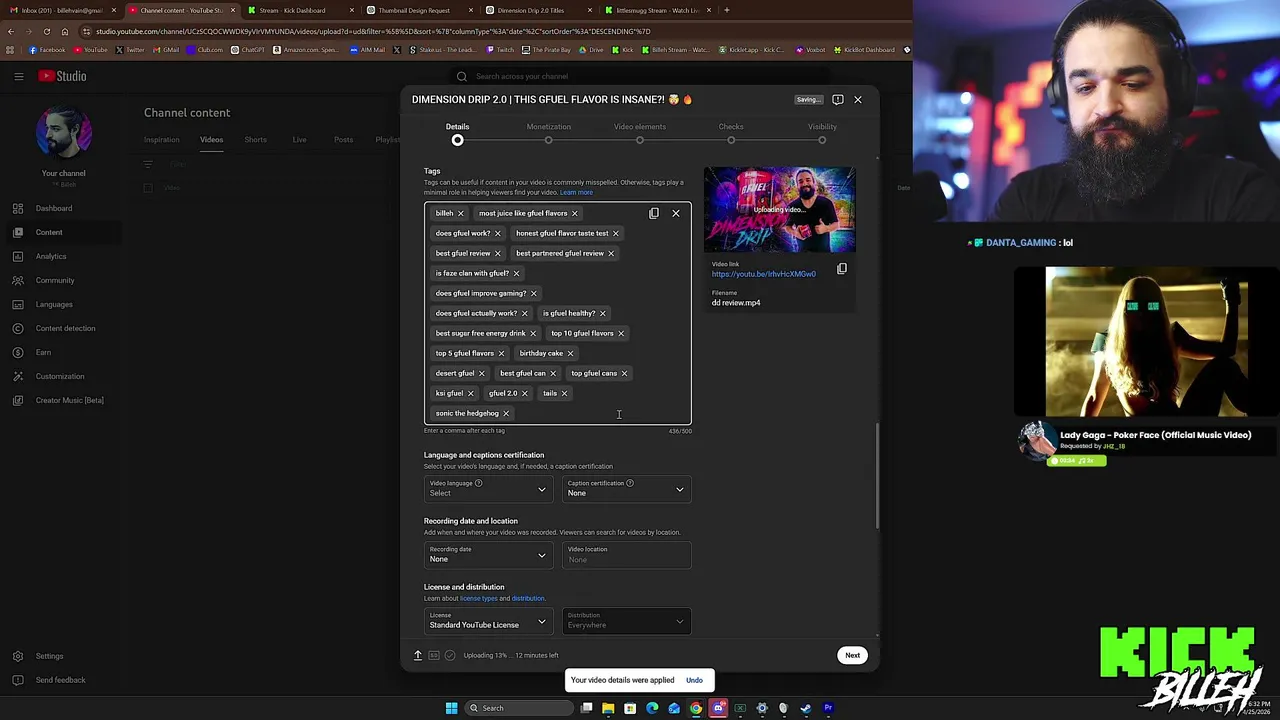
Task: Delete the 'best gfuel can' tag
Action: (x=552, y=373)
